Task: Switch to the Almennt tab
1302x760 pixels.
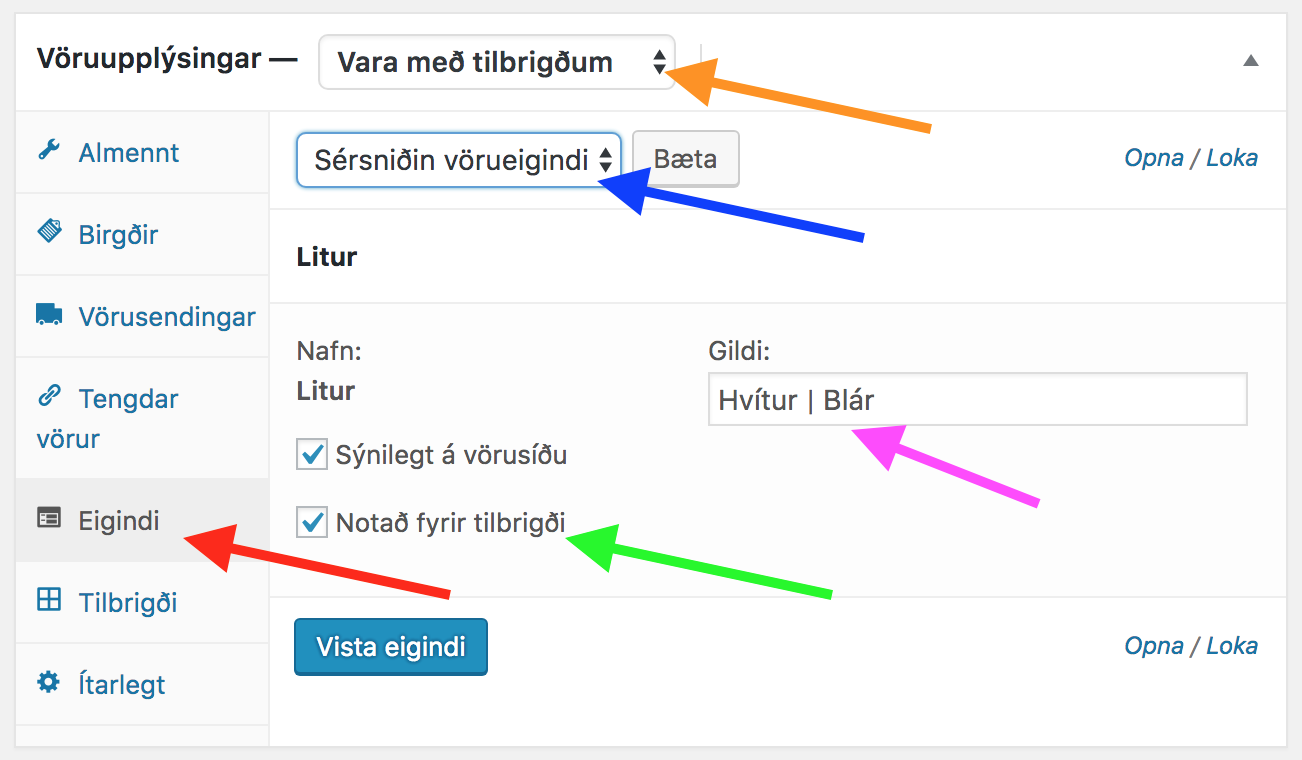Action: coord(128,153)
